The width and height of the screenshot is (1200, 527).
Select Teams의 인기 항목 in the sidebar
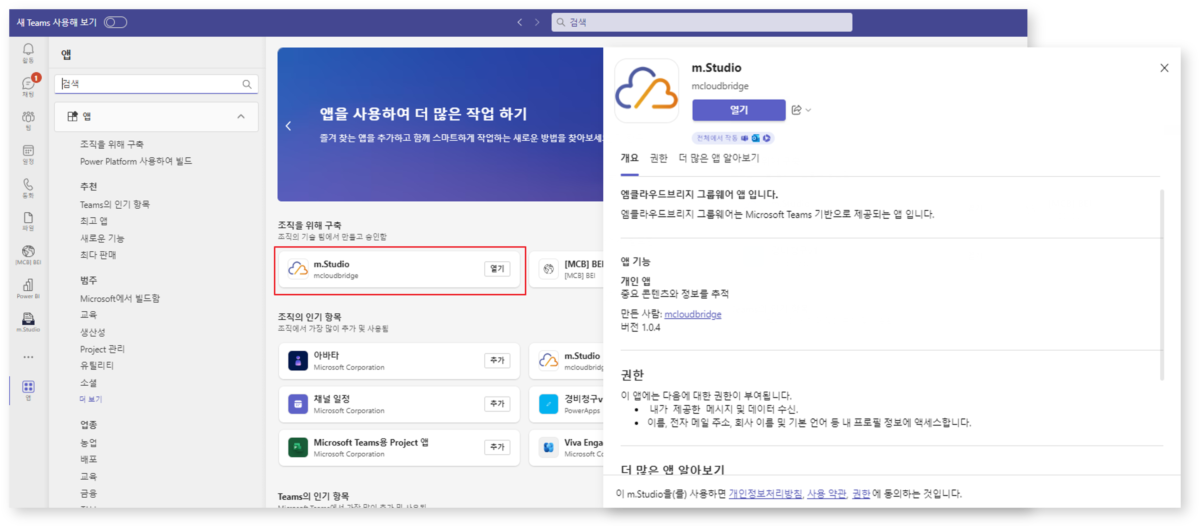click(115, 204)
